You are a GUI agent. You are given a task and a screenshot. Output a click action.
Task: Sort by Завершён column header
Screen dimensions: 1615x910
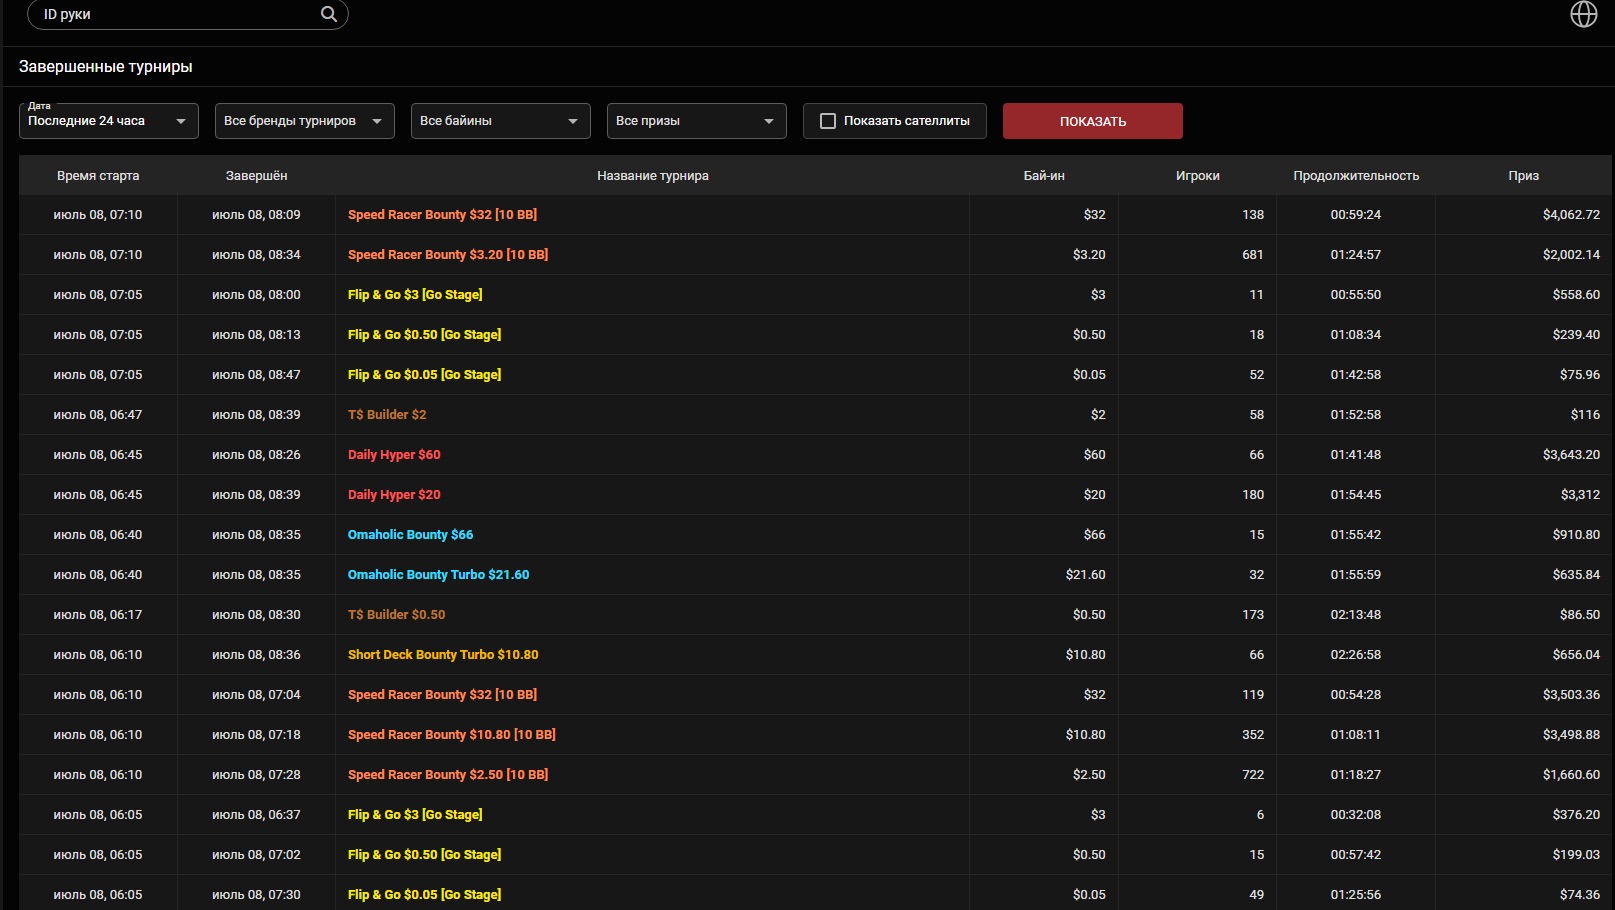pos(256,175)
